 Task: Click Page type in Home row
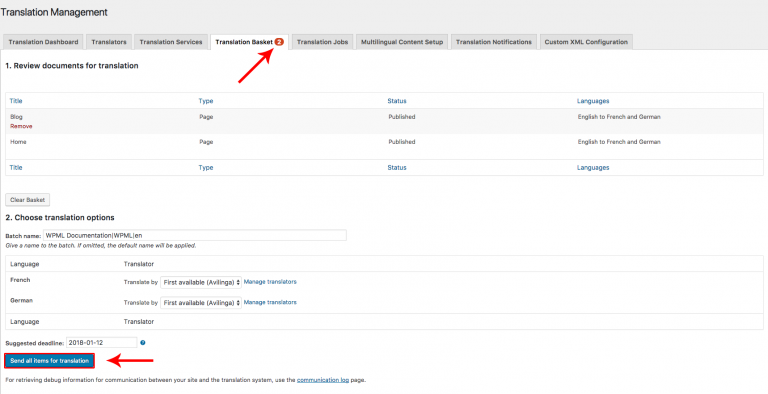tap(206, 142)
